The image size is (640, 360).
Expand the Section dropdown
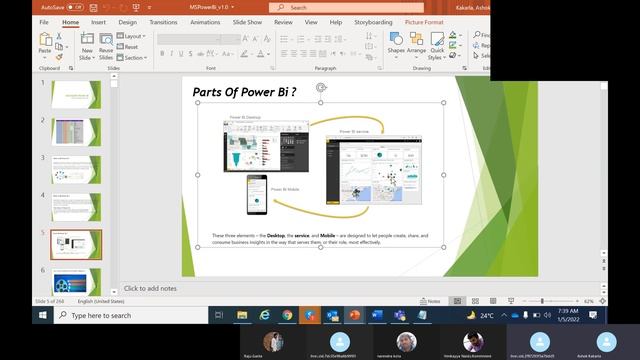click(132, 58)
